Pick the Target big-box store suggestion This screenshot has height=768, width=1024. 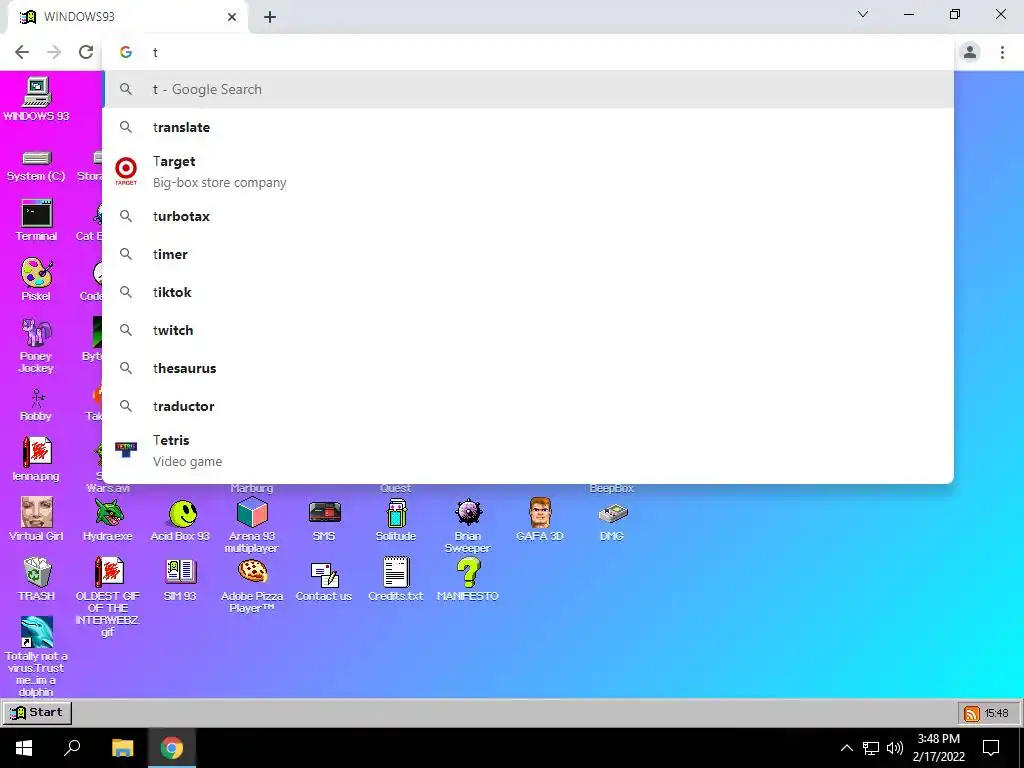[x=528, y=172]
